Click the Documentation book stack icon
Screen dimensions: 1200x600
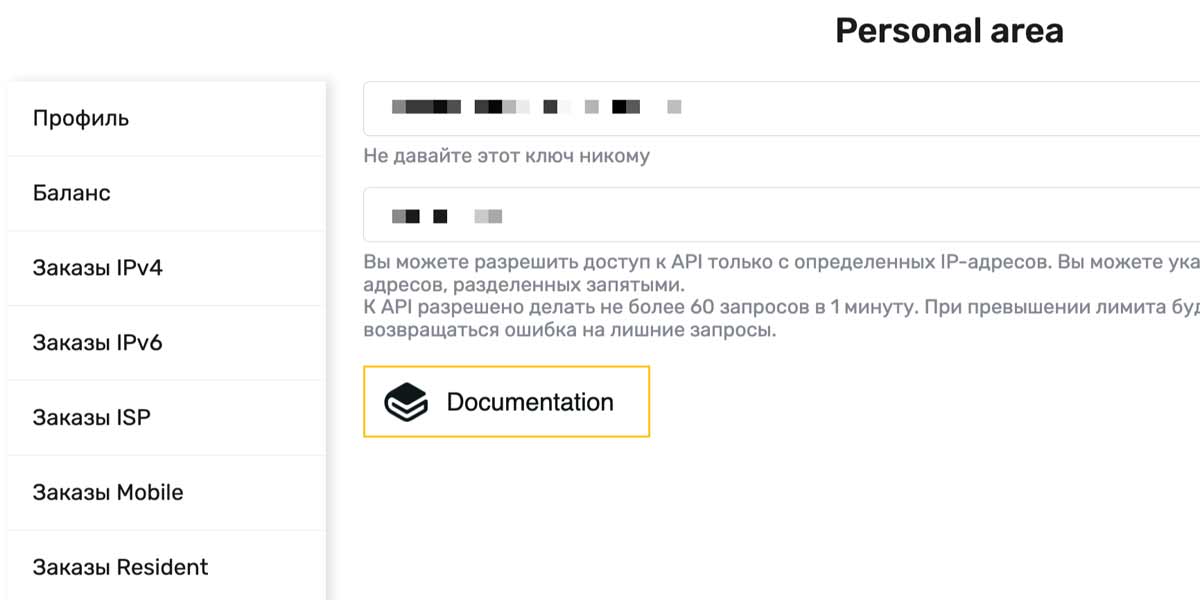(406, 402)
